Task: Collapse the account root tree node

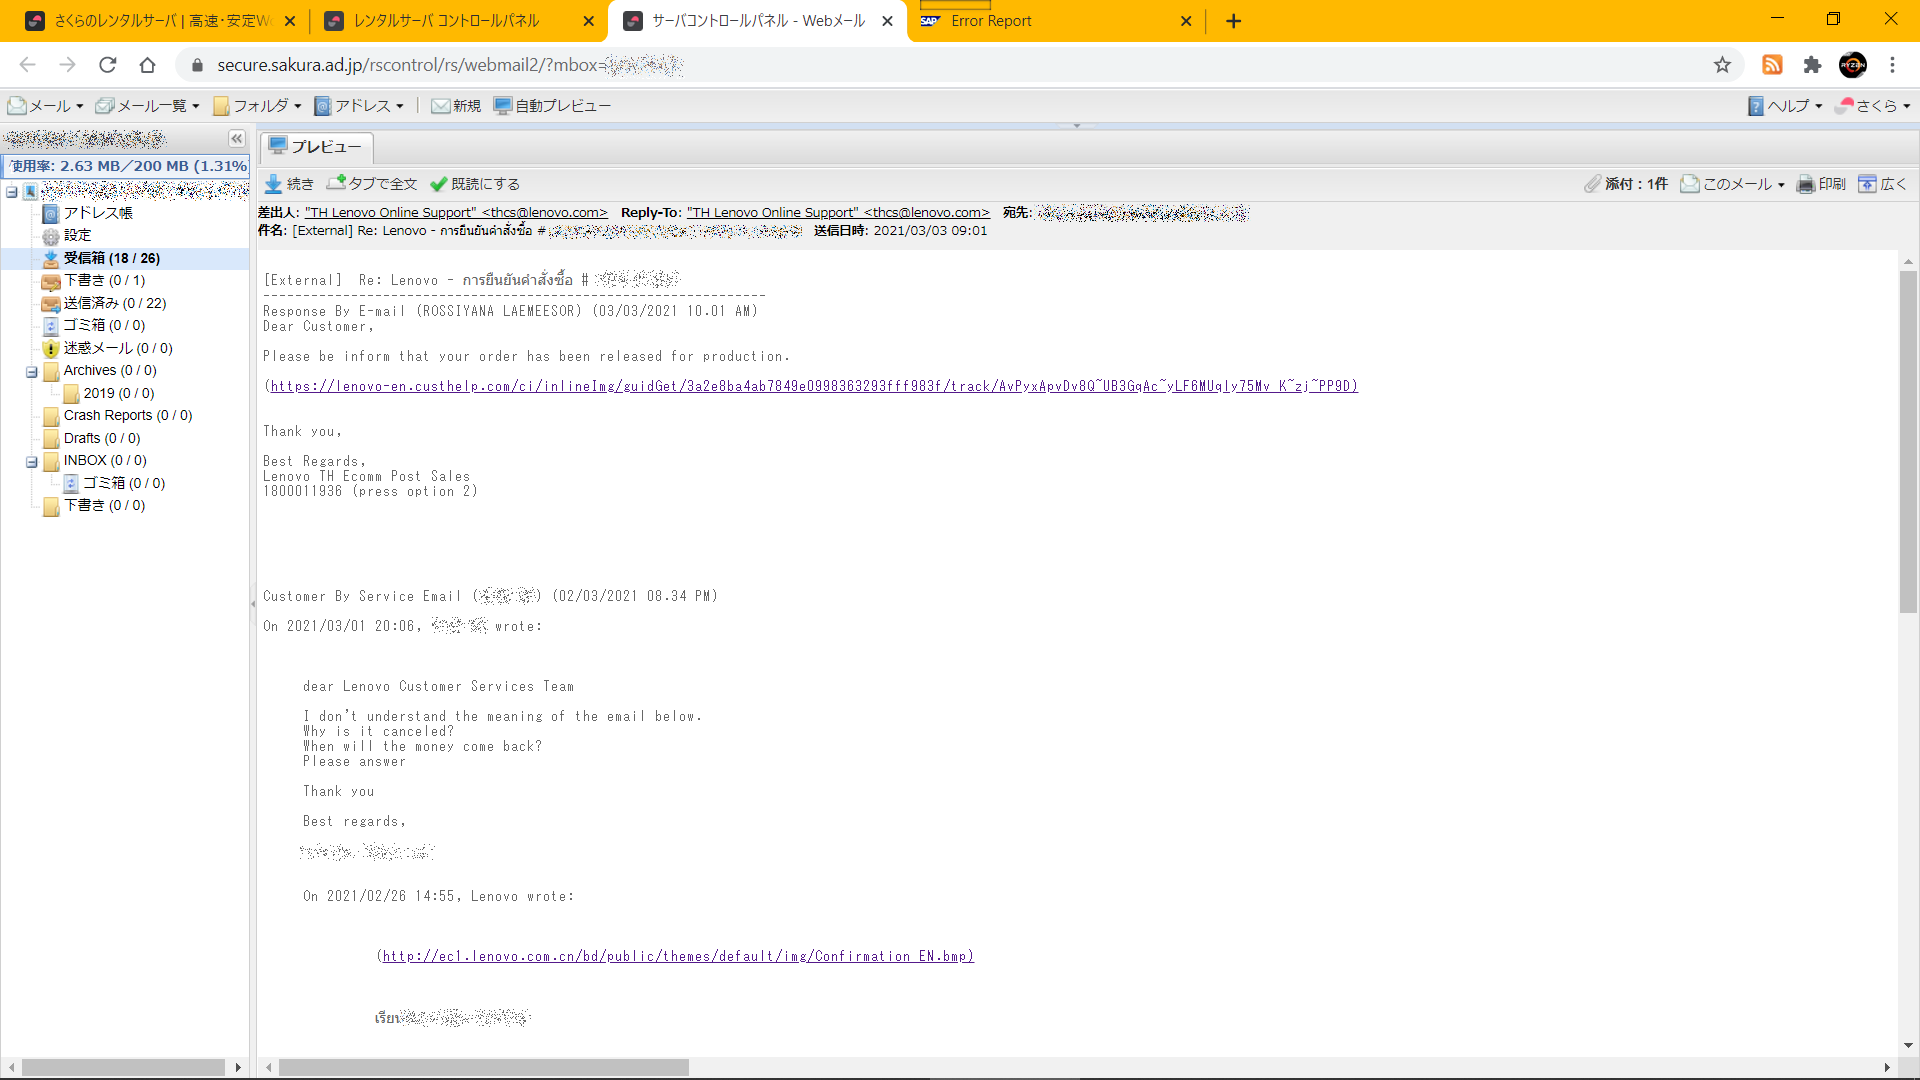Action: click(x=12, y=192)
